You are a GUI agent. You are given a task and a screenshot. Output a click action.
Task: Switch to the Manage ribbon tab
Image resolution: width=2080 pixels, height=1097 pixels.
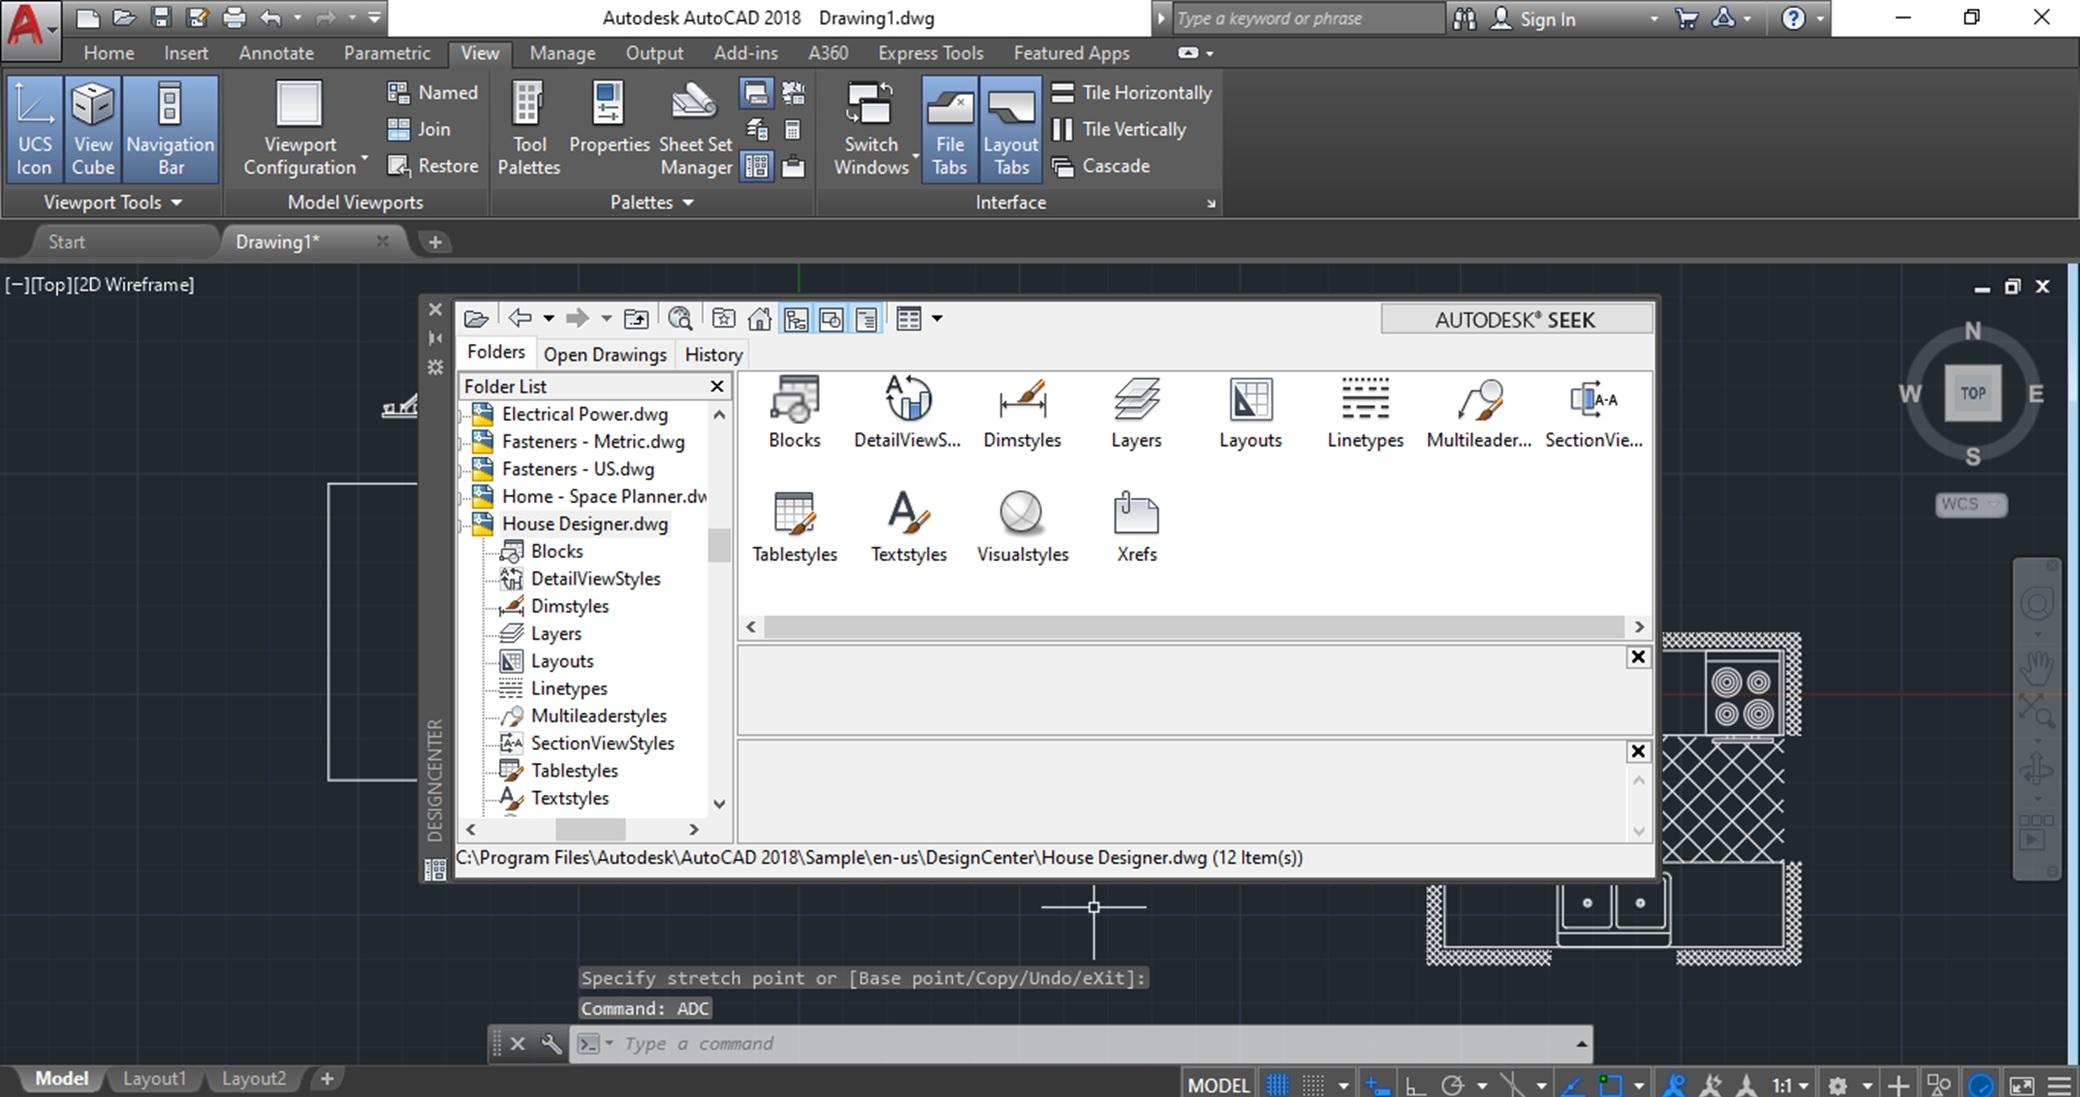[x=562, y=53]
